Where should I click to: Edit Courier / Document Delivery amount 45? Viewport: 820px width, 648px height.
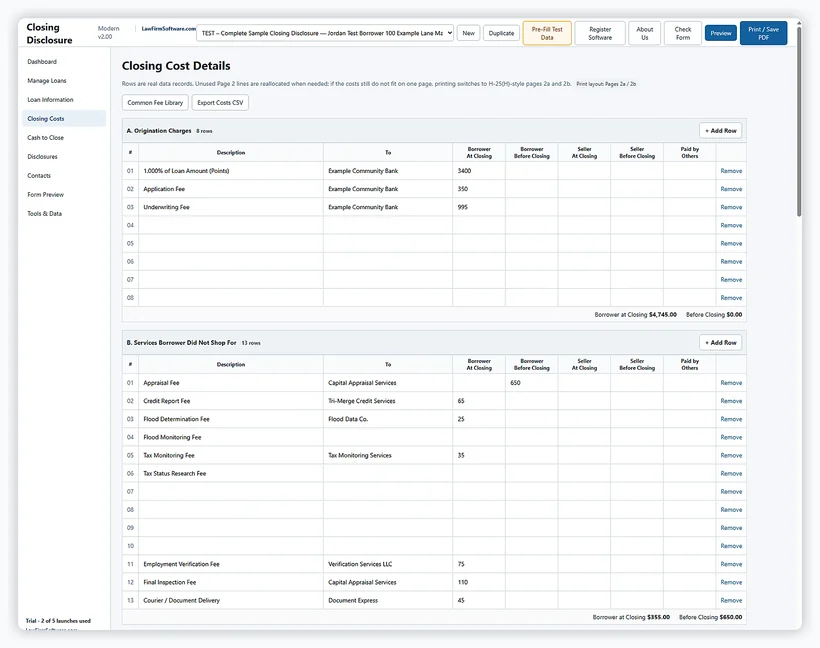coord(479,600)
